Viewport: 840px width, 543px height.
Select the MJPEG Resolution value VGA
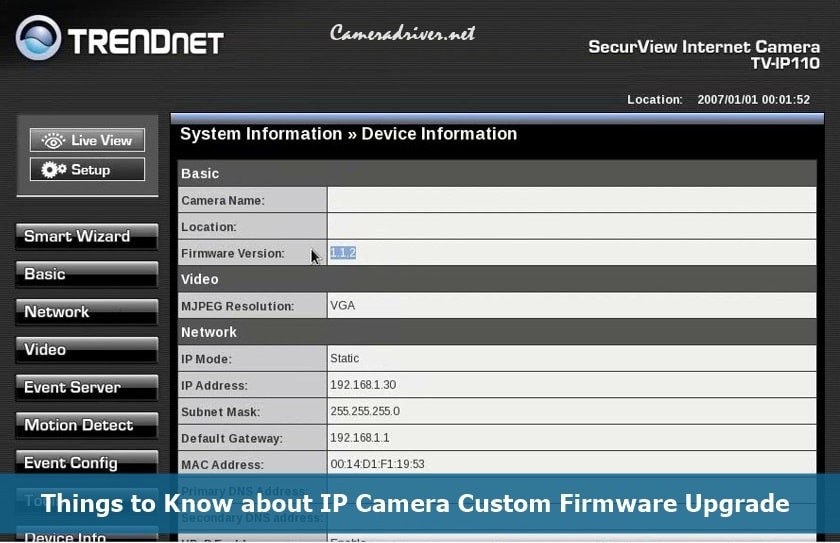pos(342,305)
